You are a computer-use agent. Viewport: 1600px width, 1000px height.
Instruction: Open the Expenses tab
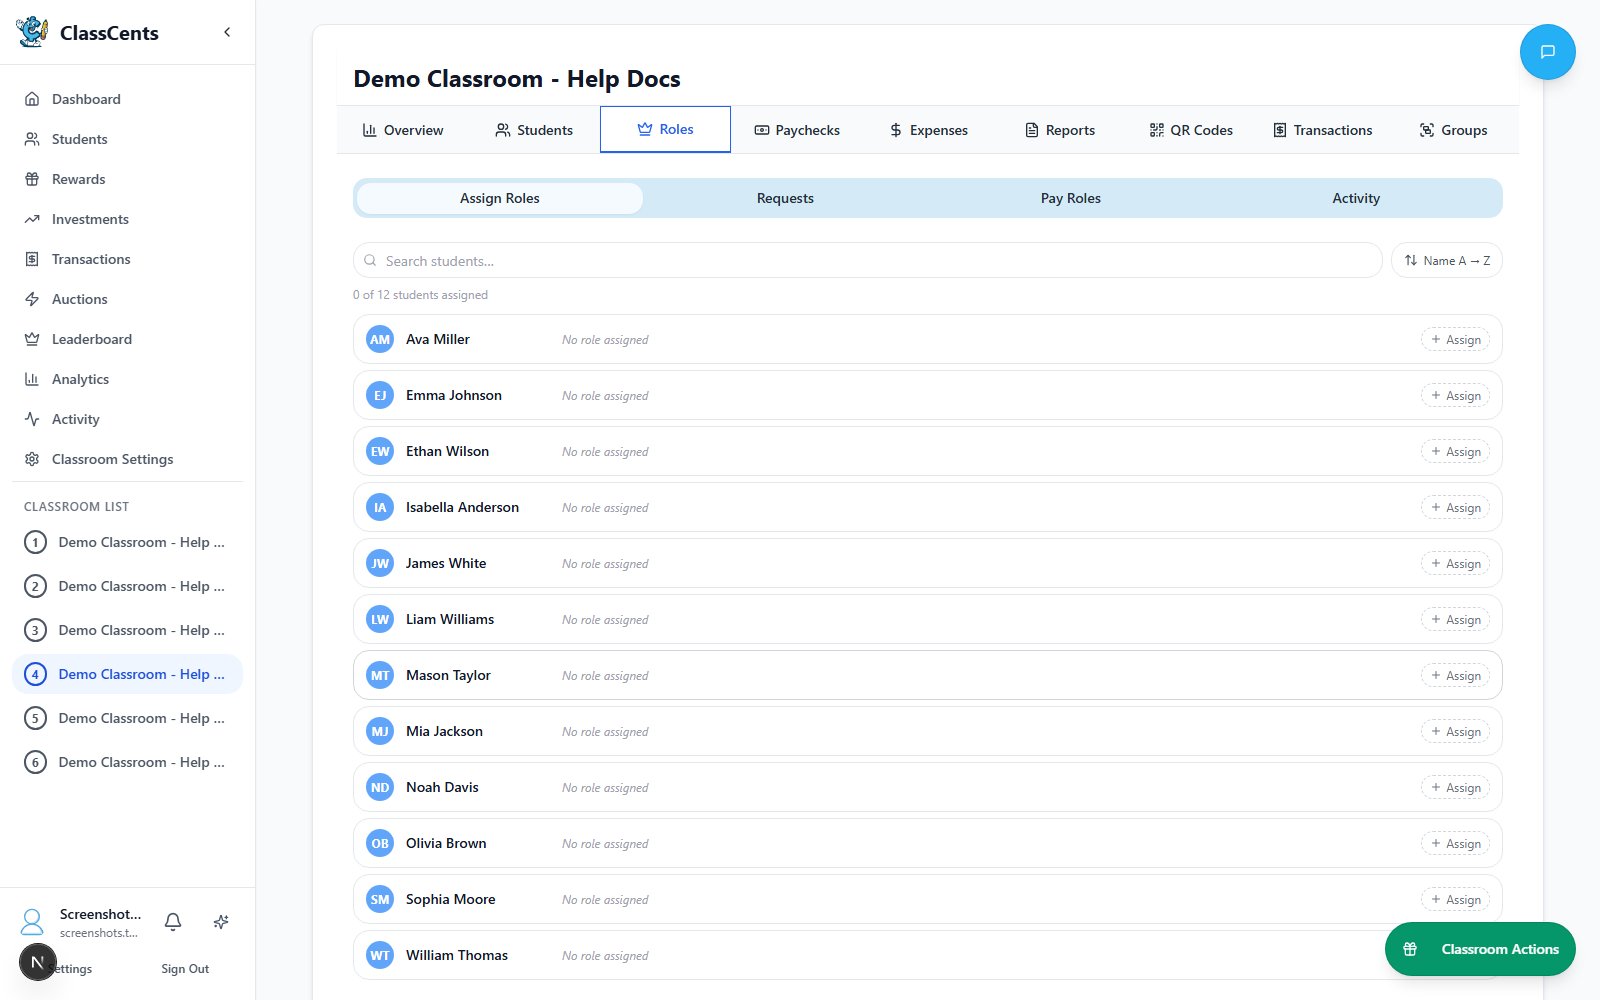click(x=929, y=130)
